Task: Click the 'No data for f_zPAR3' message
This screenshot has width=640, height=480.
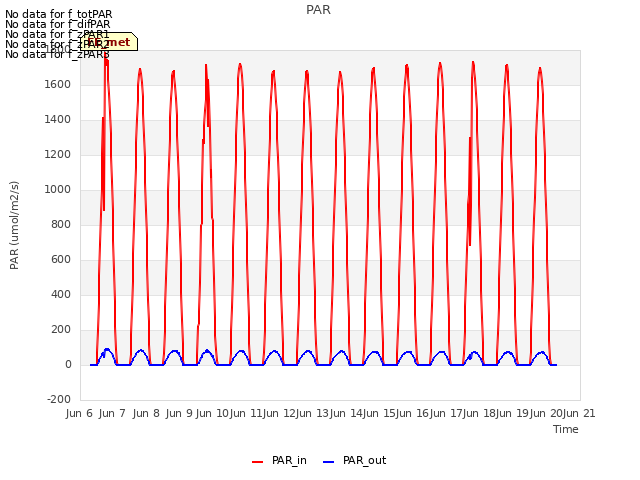Action: pos(57,54)
